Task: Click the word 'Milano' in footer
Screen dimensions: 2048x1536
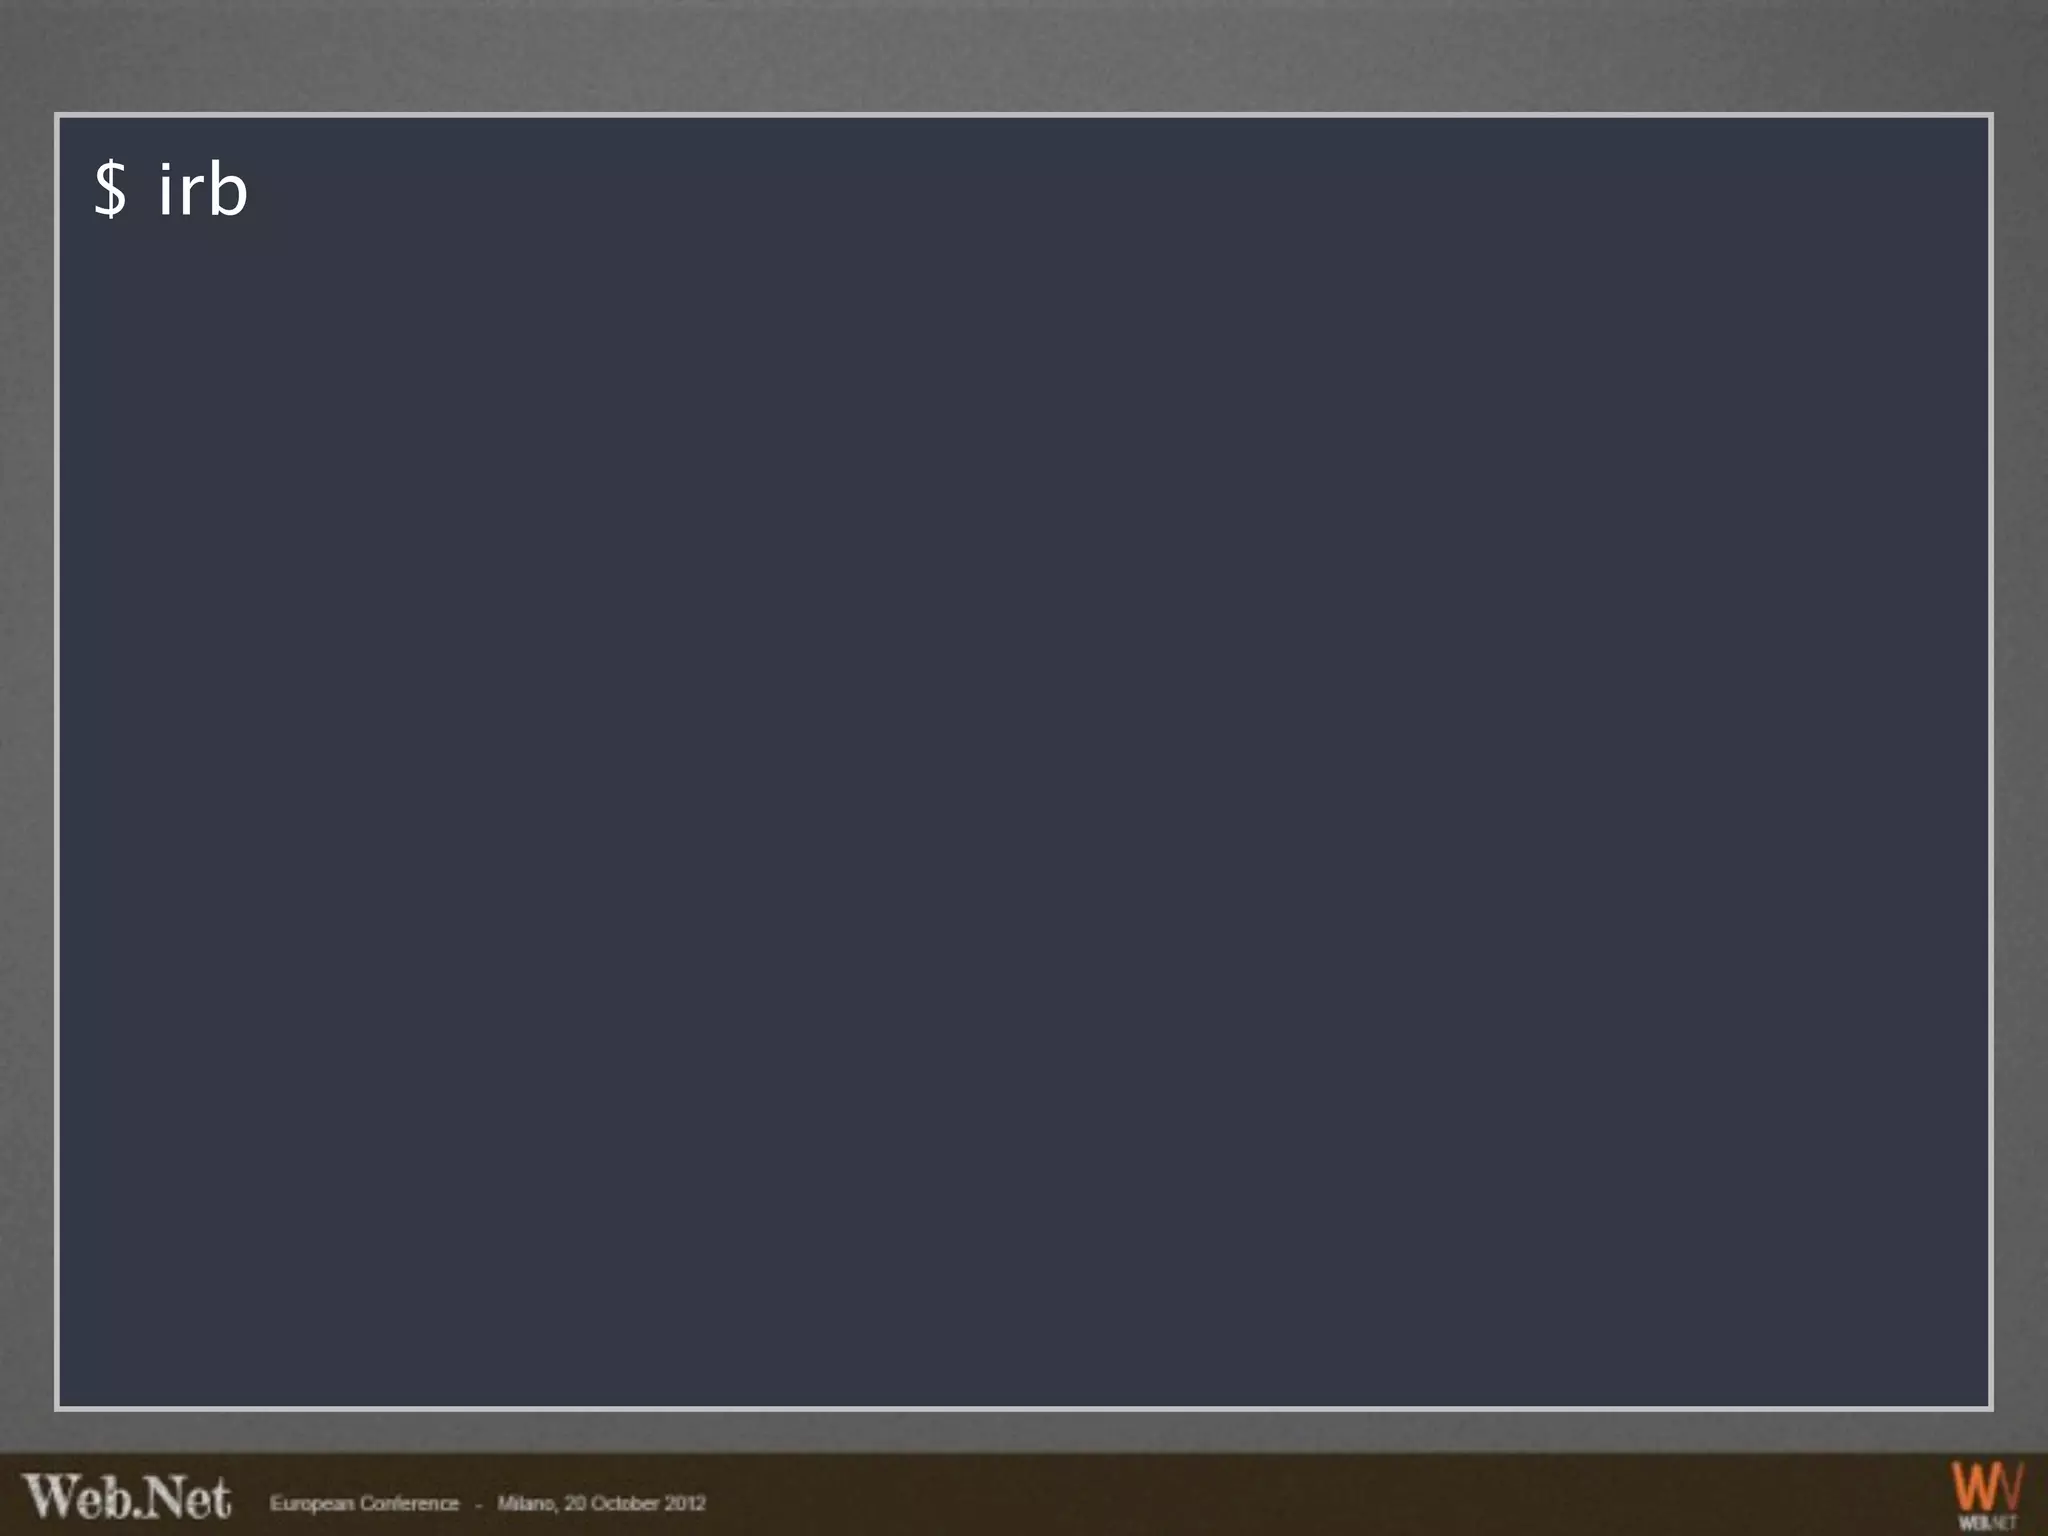Action: pos(524,1503)
